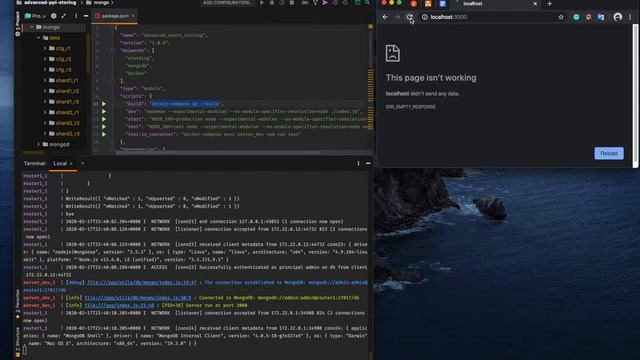Run the "test:in_container" script gutter arrow
Image resolution: width=640 pixels, height=360 pixels.
(104, 134)
